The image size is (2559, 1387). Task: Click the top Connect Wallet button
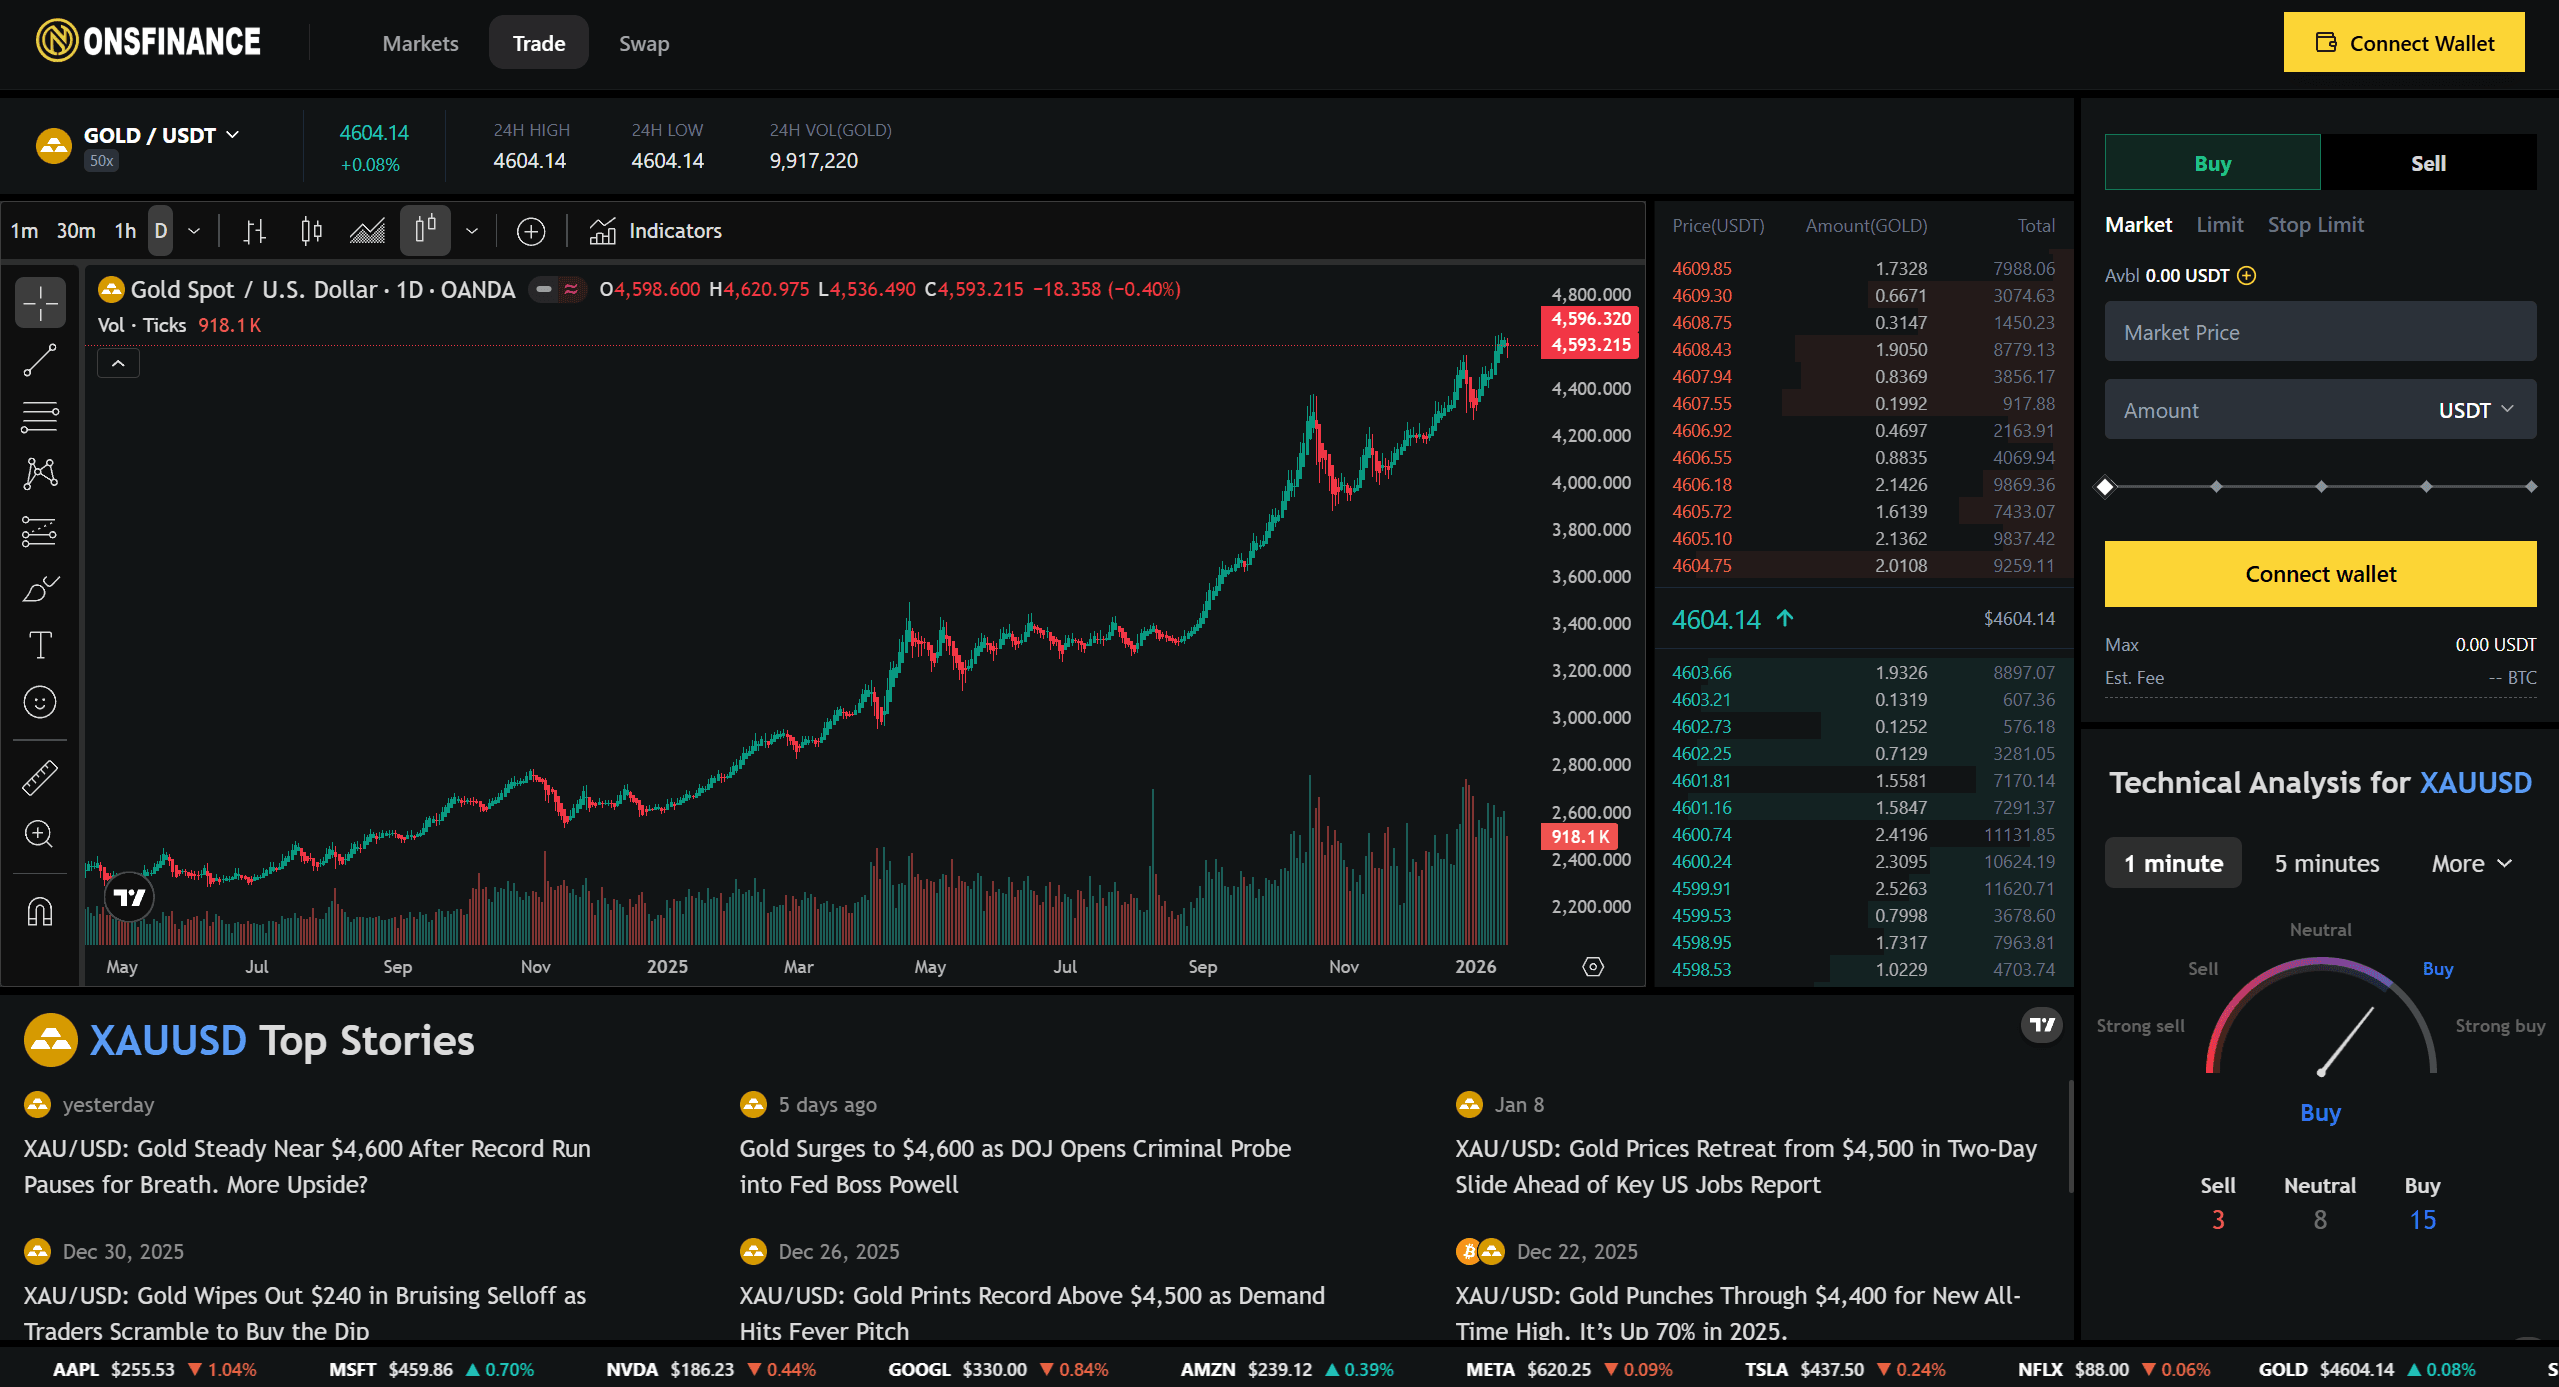point(2403,43)
